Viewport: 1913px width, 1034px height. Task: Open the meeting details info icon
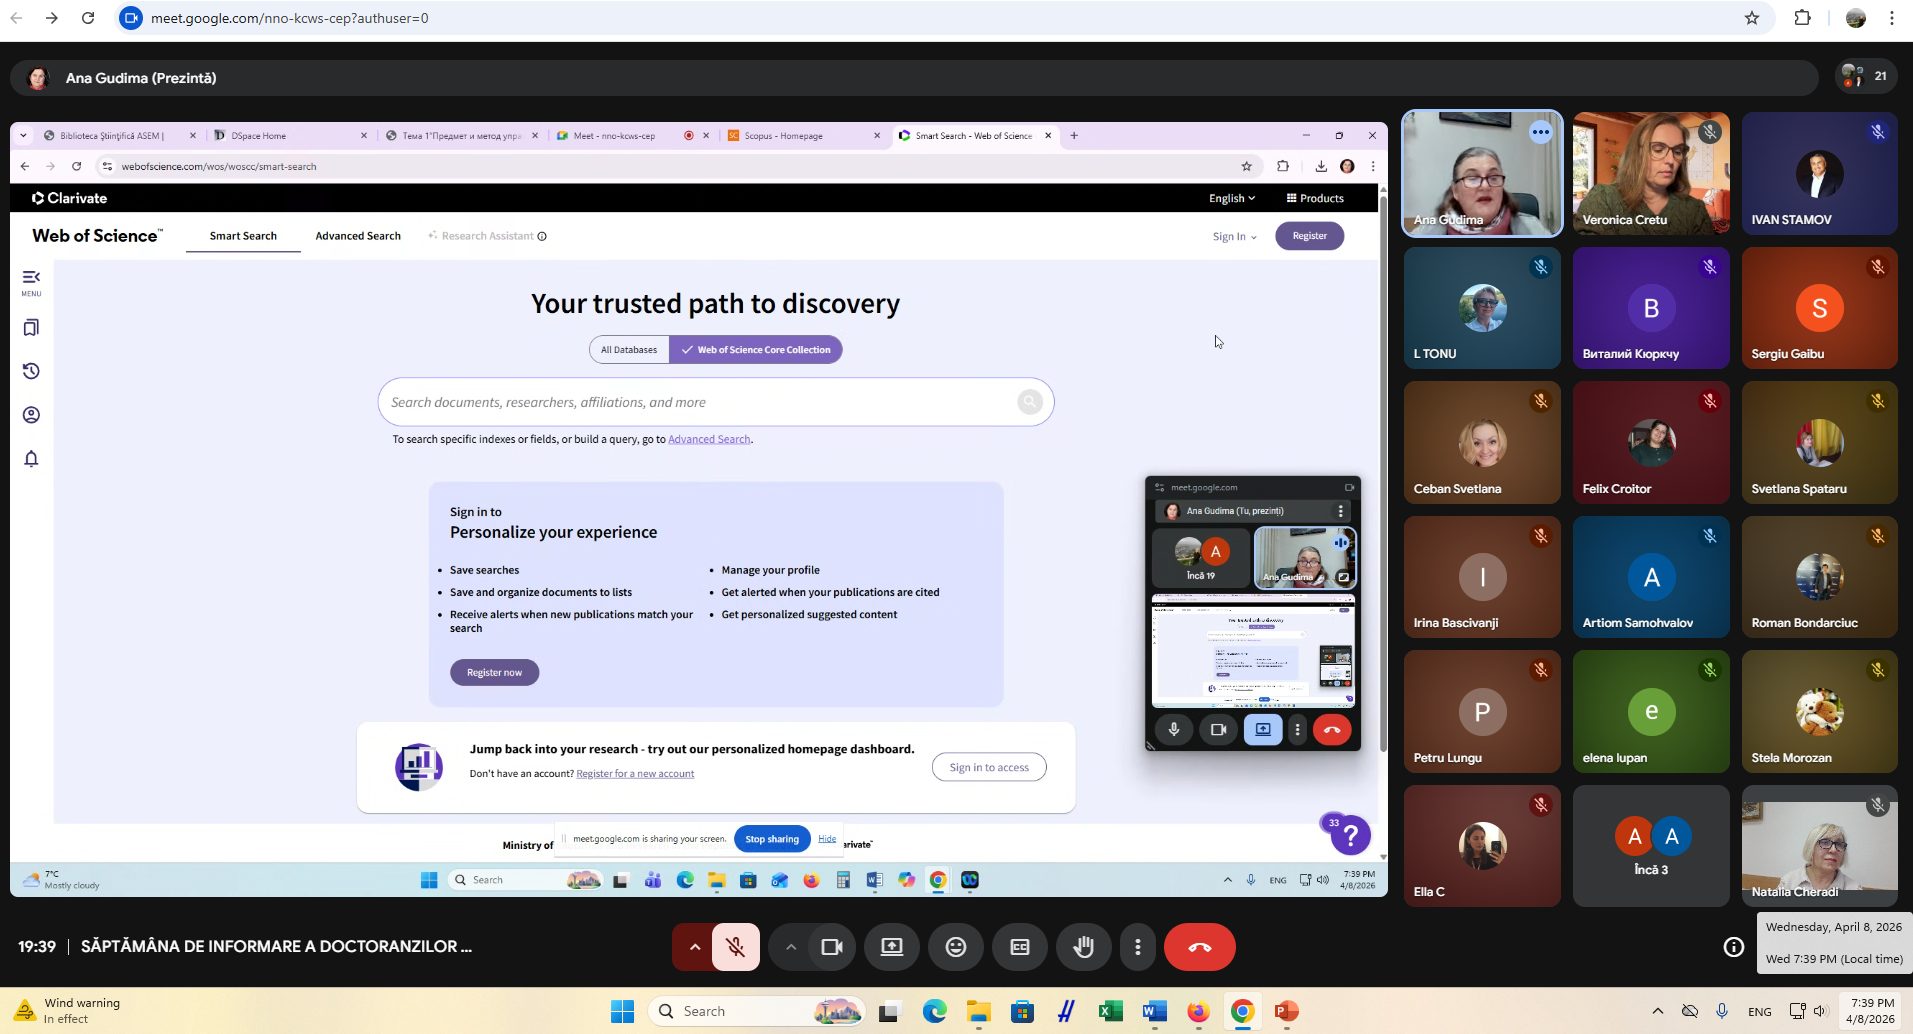coord(1733,947)
